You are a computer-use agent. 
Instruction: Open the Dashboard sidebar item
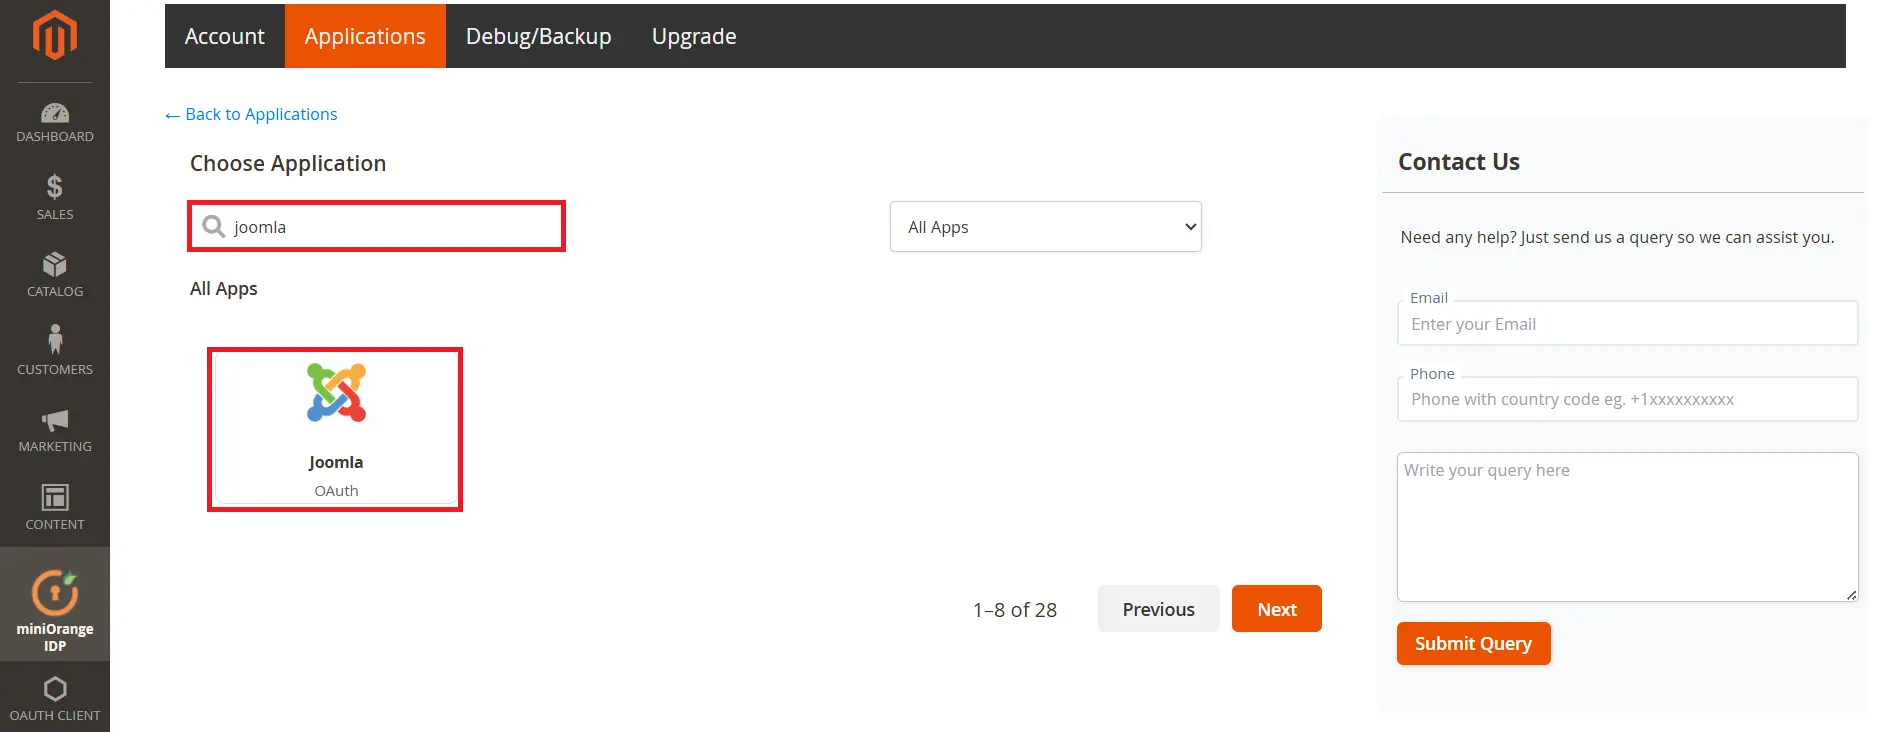(x=55, y=122)
